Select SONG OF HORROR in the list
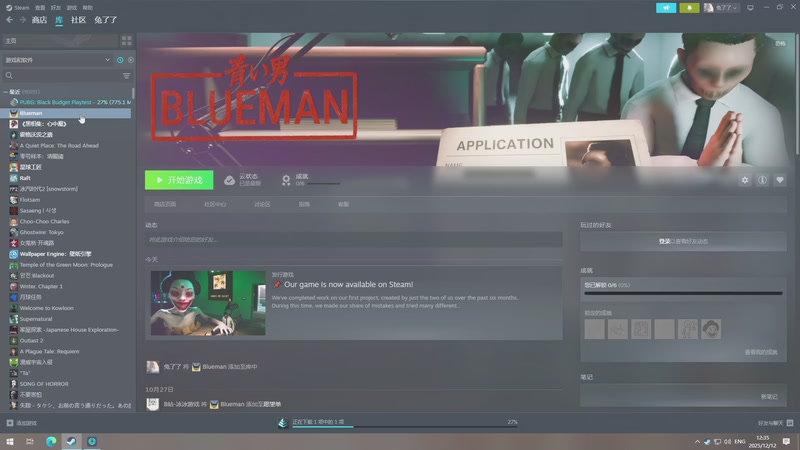Image resolution: width=800 pixels, height=450 pixels. 44,384
